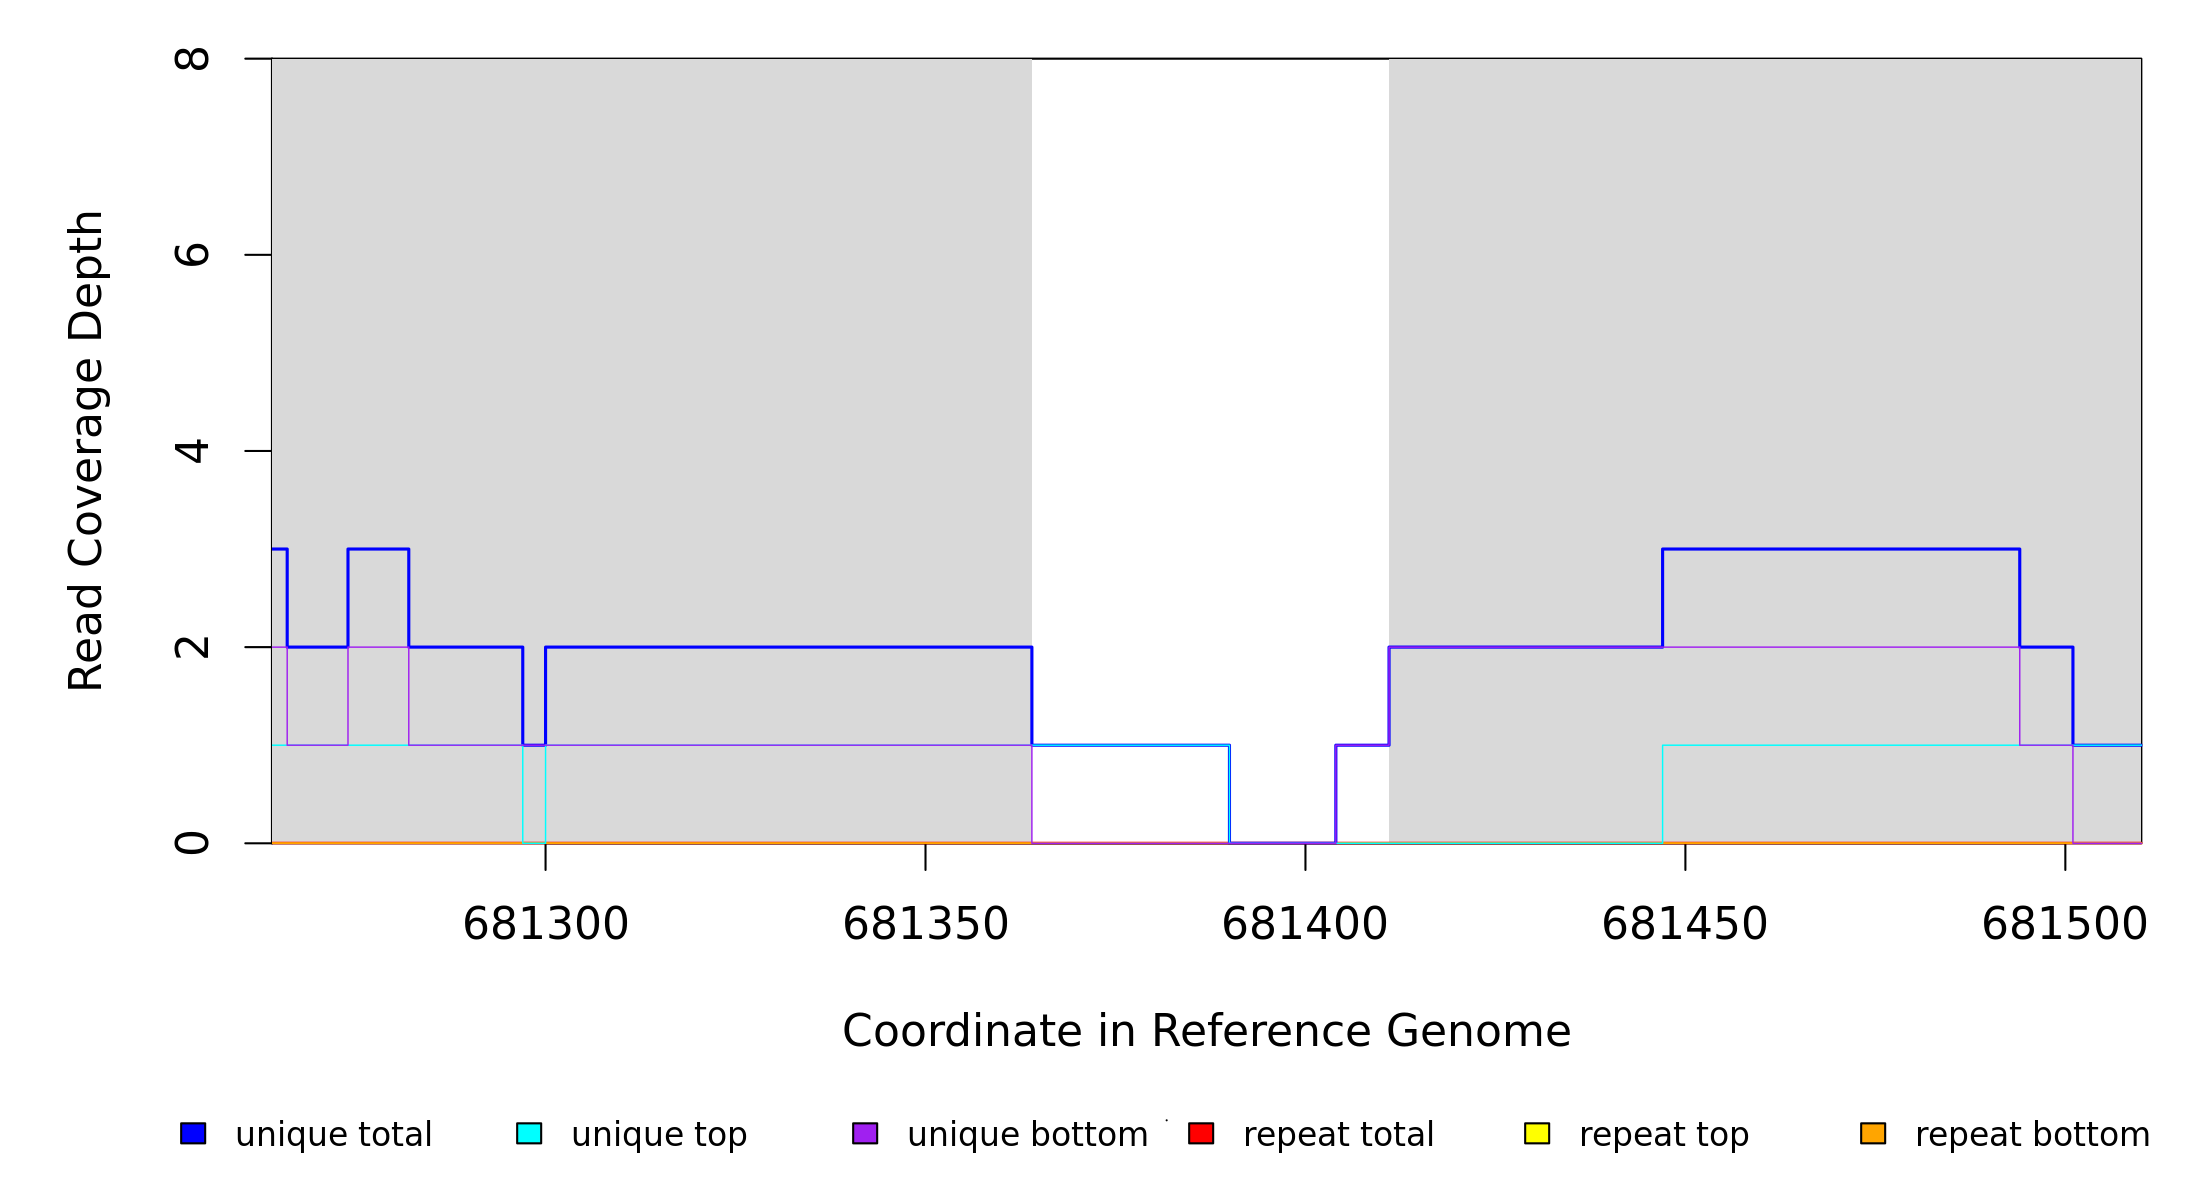This screenshot has height=1200, width=2200.
Task: Click the 681300 x-axis tick label
Action: point(545,924)
